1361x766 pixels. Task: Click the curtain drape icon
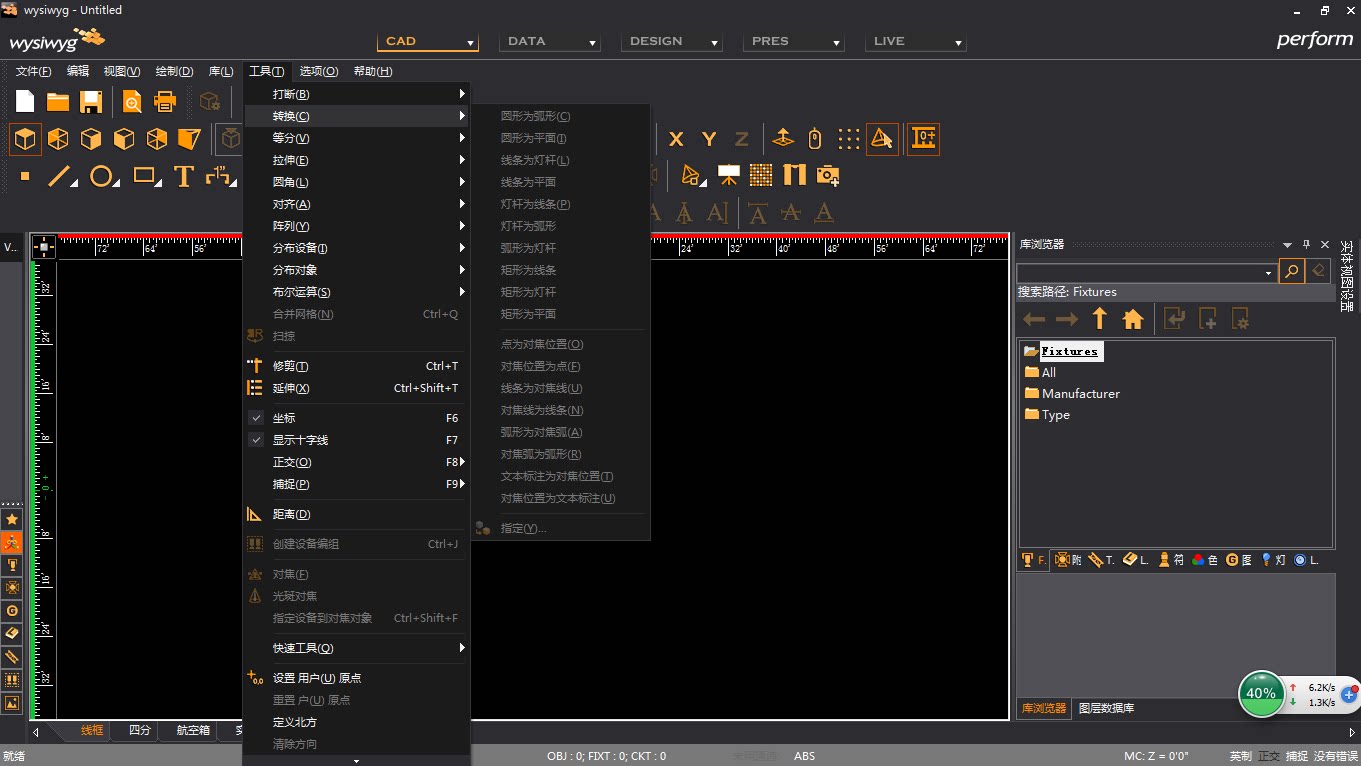pos(795,175)
